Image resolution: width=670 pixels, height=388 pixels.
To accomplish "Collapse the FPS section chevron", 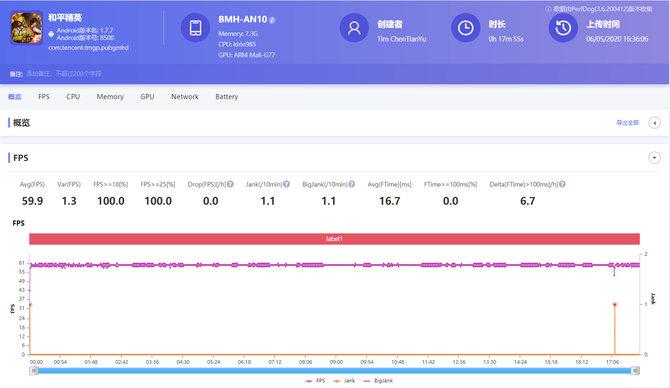I will [x=654, y=158].
